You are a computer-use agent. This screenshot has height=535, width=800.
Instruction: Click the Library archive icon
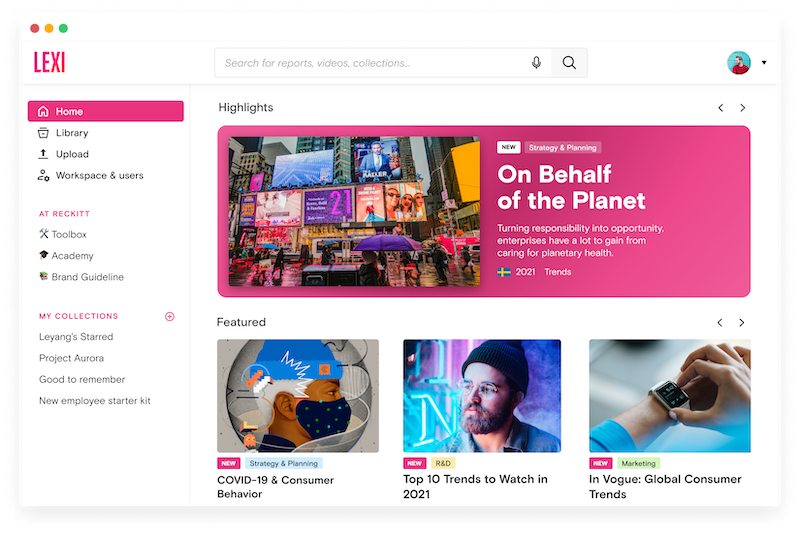tap(43, 133)
